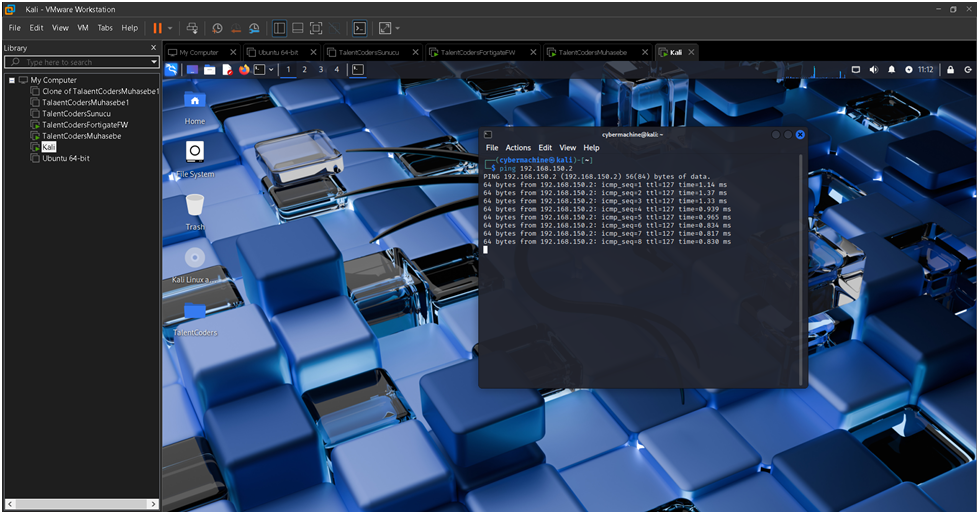Click the 11:12 clock in Kali panel

(x=925, y=69)
